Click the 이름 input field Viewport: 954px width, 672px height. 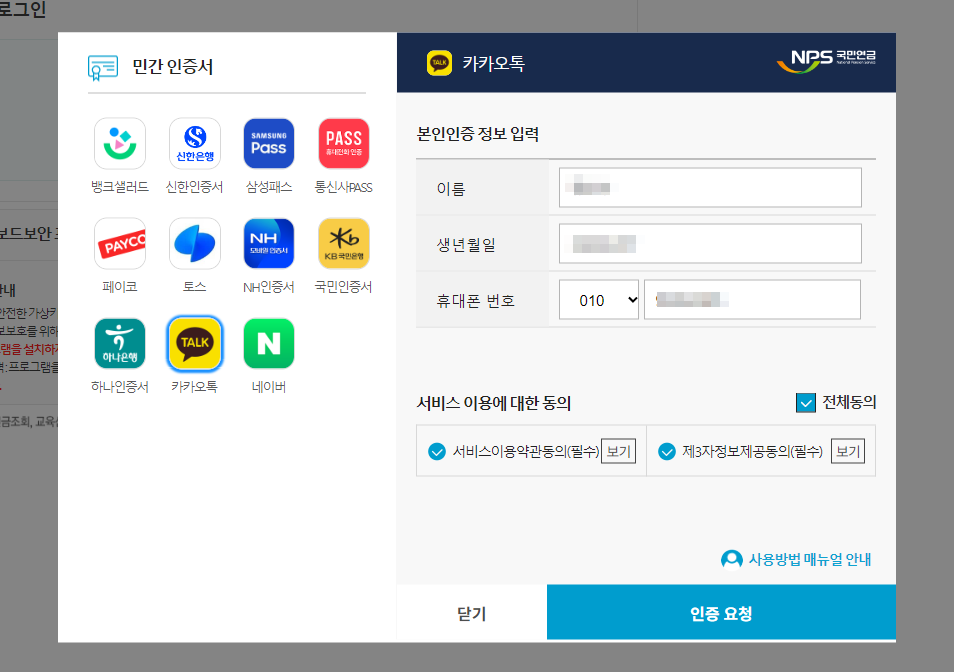(710, 187)
